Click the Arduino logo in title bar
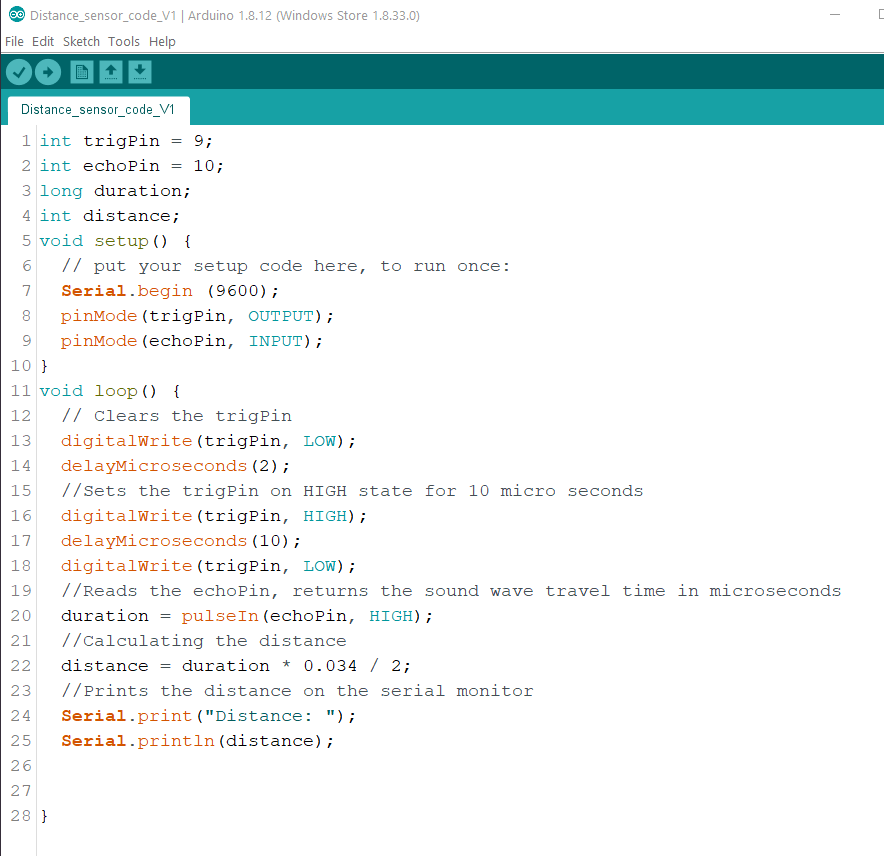The image size is (884, 856). 16,15
